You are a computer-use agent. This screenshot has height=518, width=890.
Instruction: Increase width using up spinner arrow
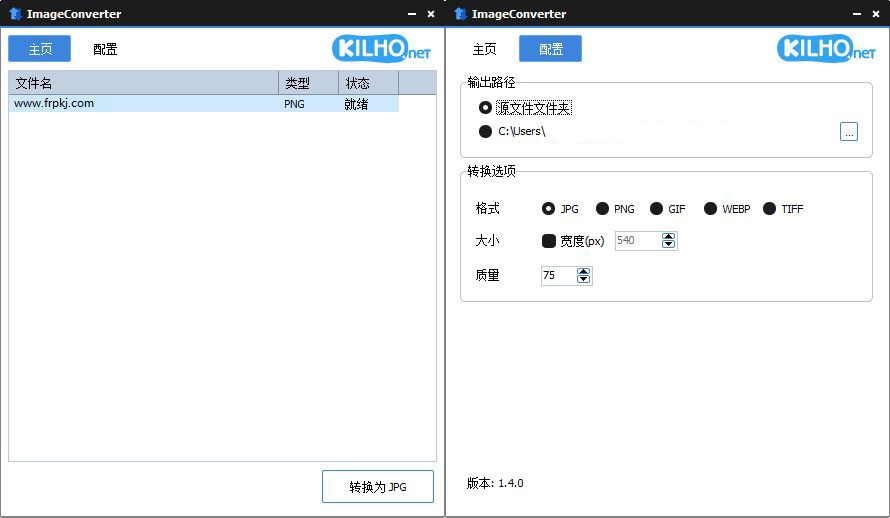click(x=669, y=237)
